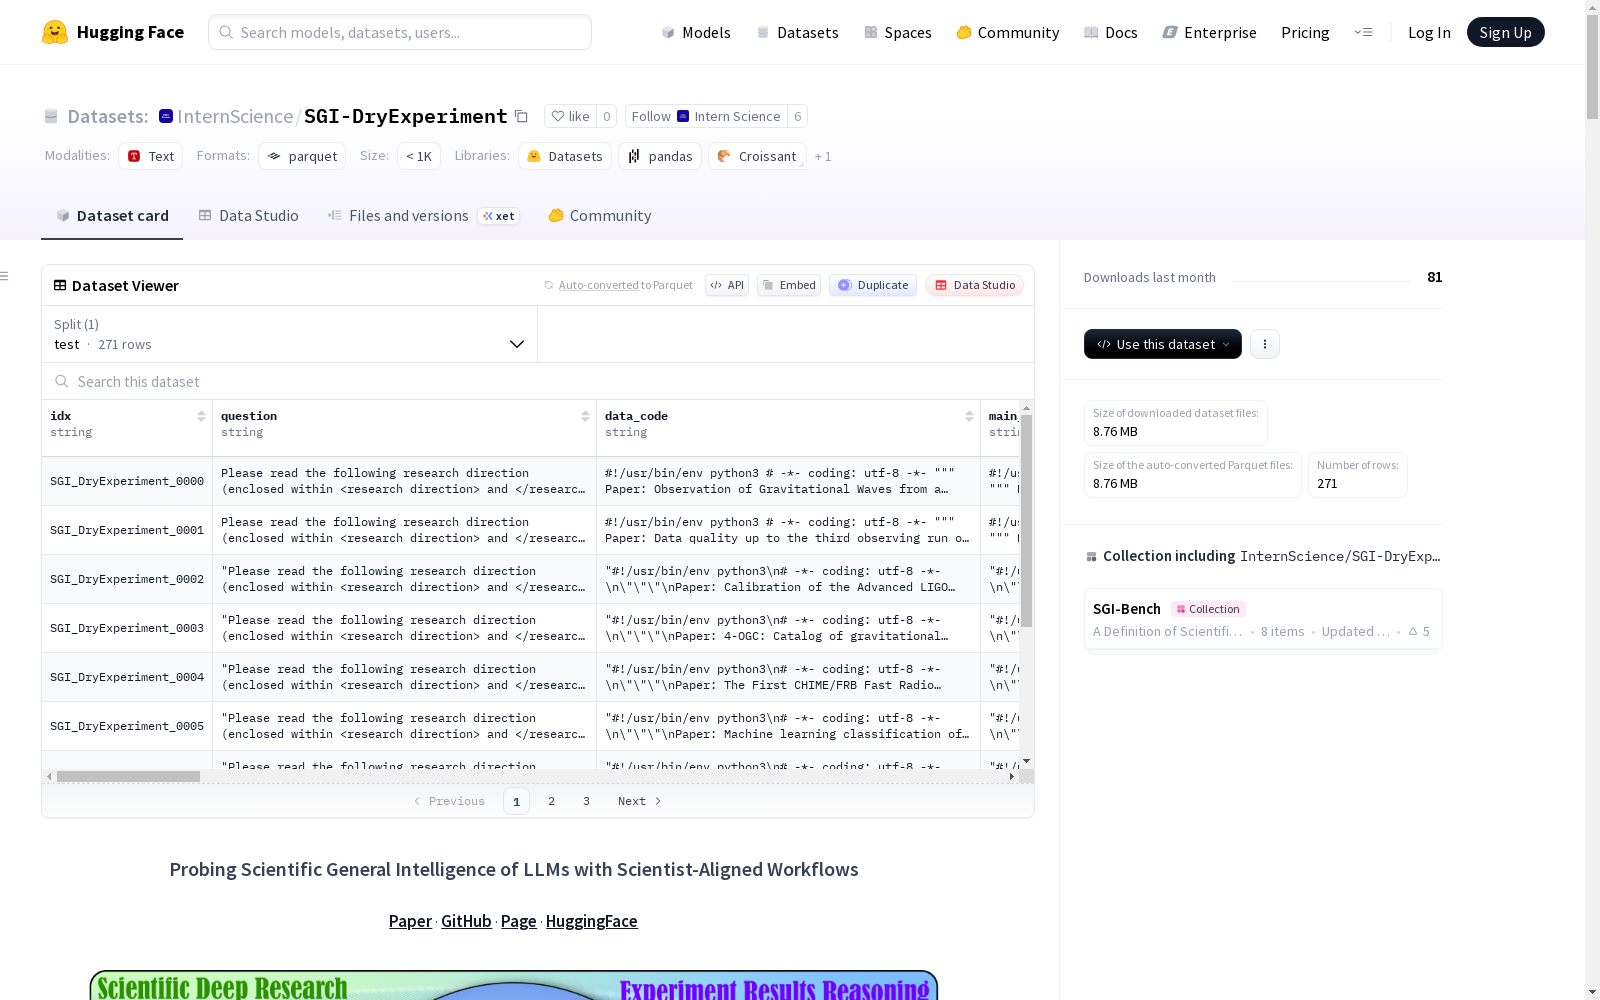Screen dimensions: 1600x1000
Task: Switch to the Dataset card tab
Action: pos(112,216)
